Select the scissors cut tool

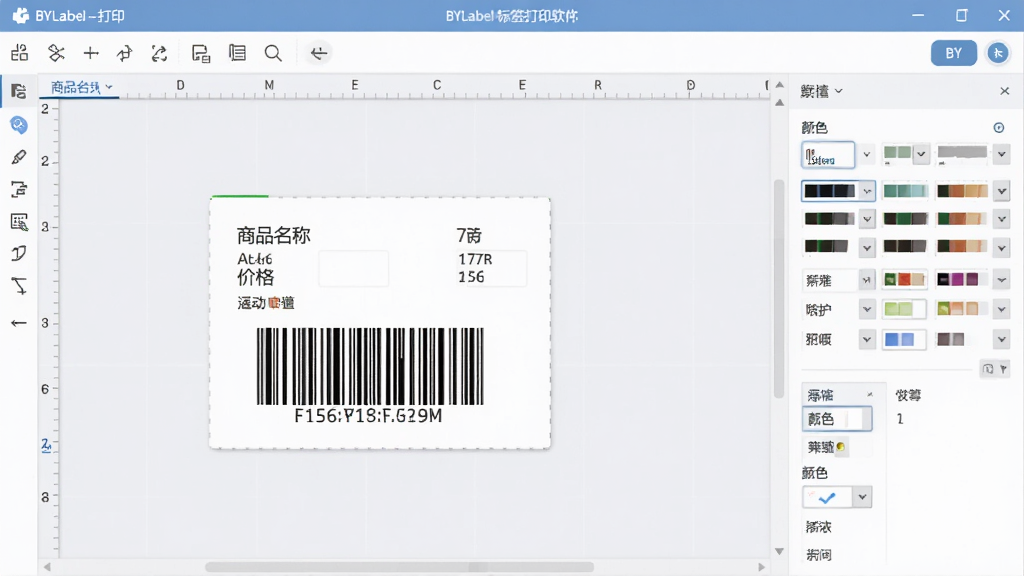[x=56, y=53]
